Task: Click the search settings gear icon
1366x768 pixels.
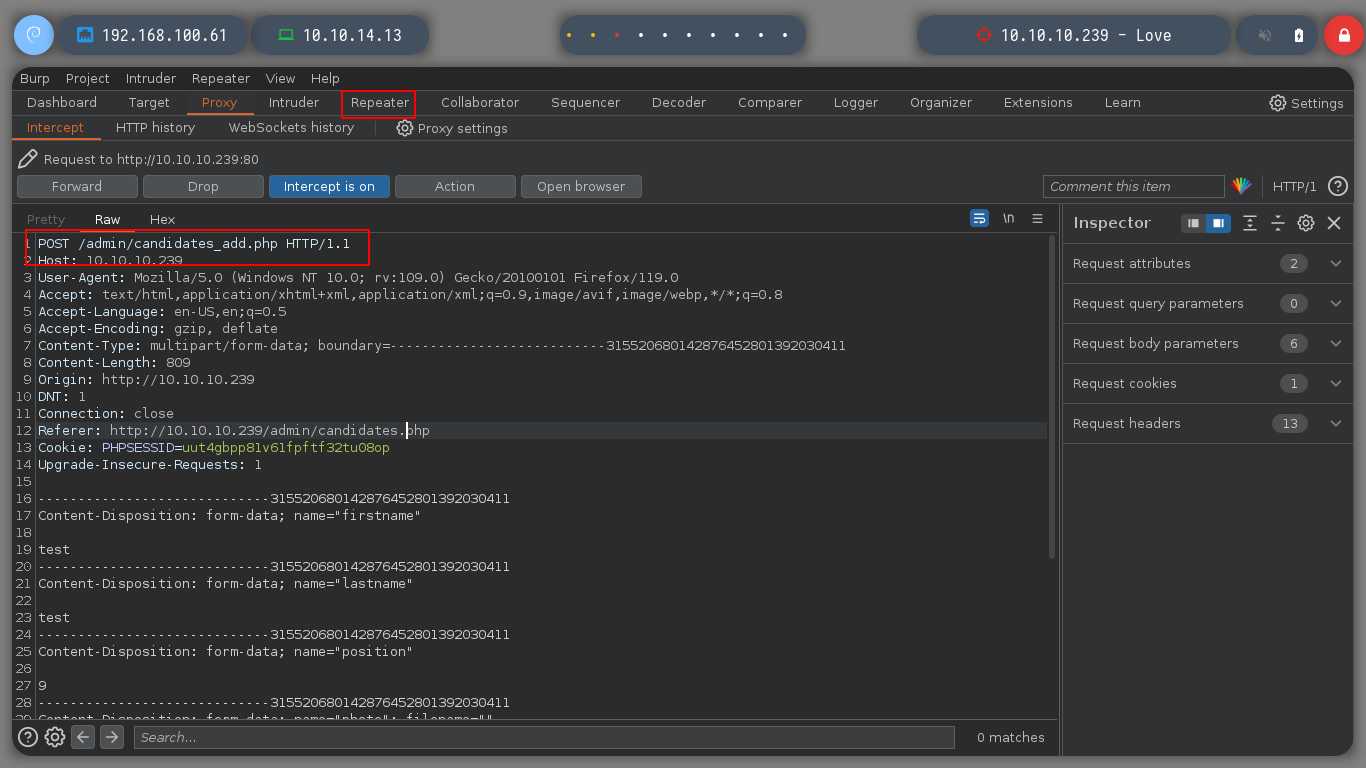Action: point(55,737)
